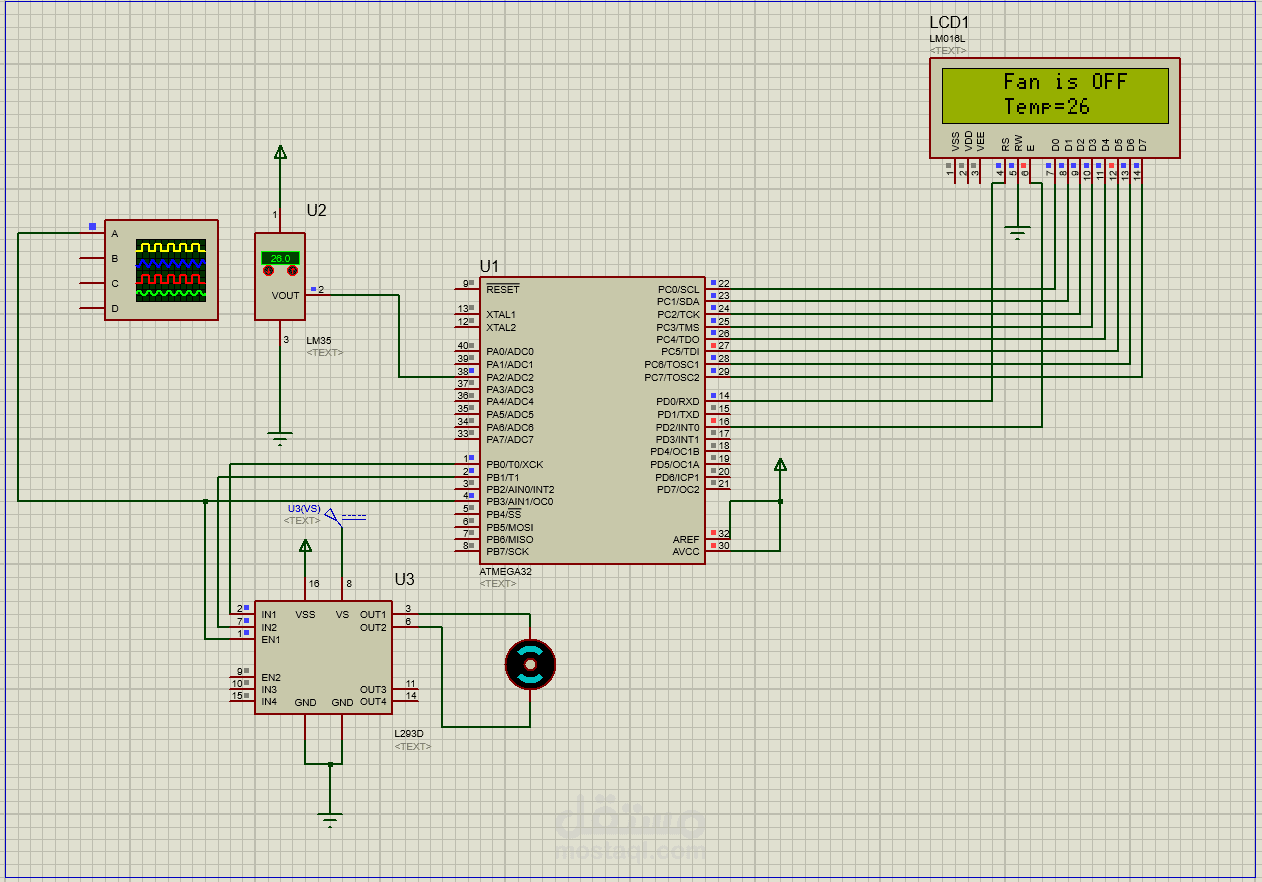The height and width of the screenshot is (882, 1262).
Task: Select the L293D driver chip body
Action: coord(323,657)
